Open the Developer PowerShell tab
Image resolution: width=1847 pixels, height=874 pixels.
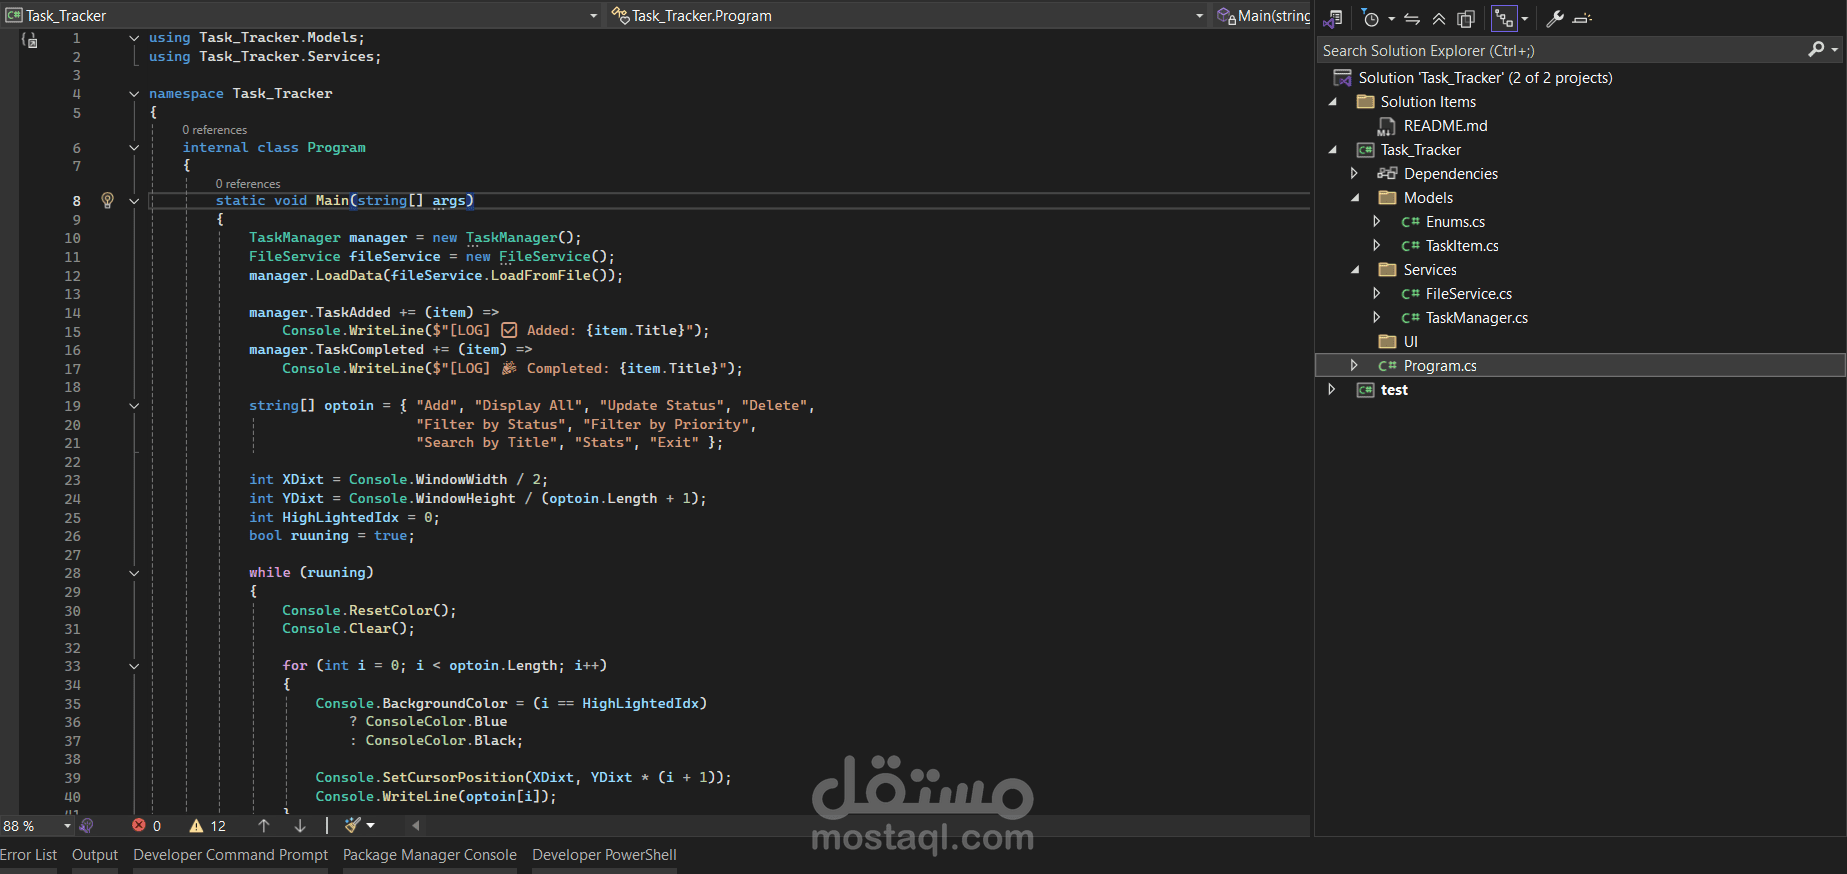tap(604, 855)
